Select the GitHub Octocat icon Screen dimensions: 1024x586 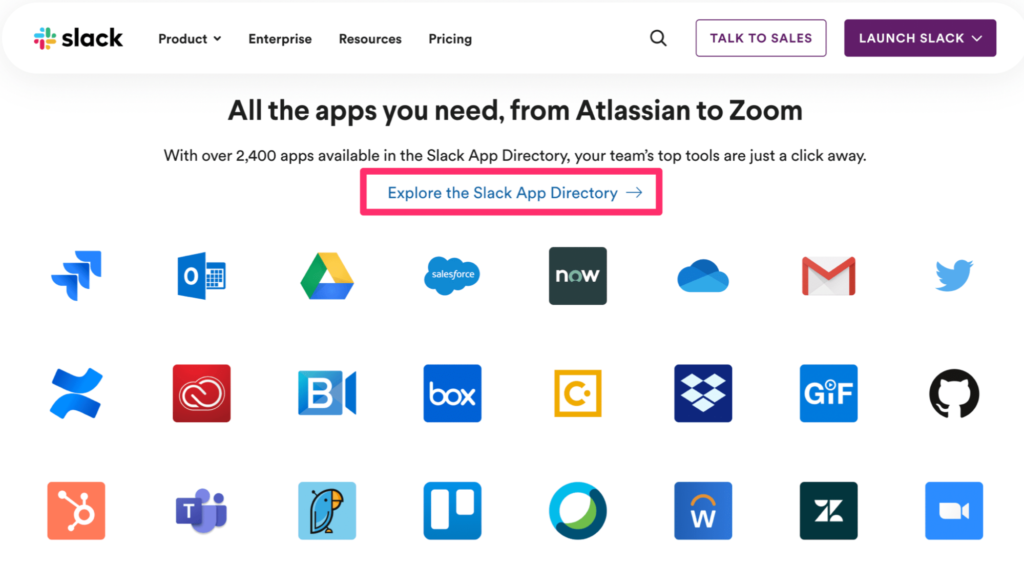tap(953, 393)
